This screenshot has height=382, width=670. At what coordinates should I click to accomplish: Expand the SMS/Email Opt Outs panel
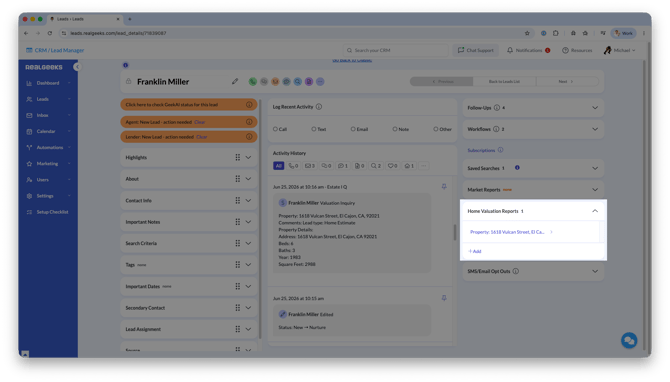pyautogui.click(x=595, y=271)
